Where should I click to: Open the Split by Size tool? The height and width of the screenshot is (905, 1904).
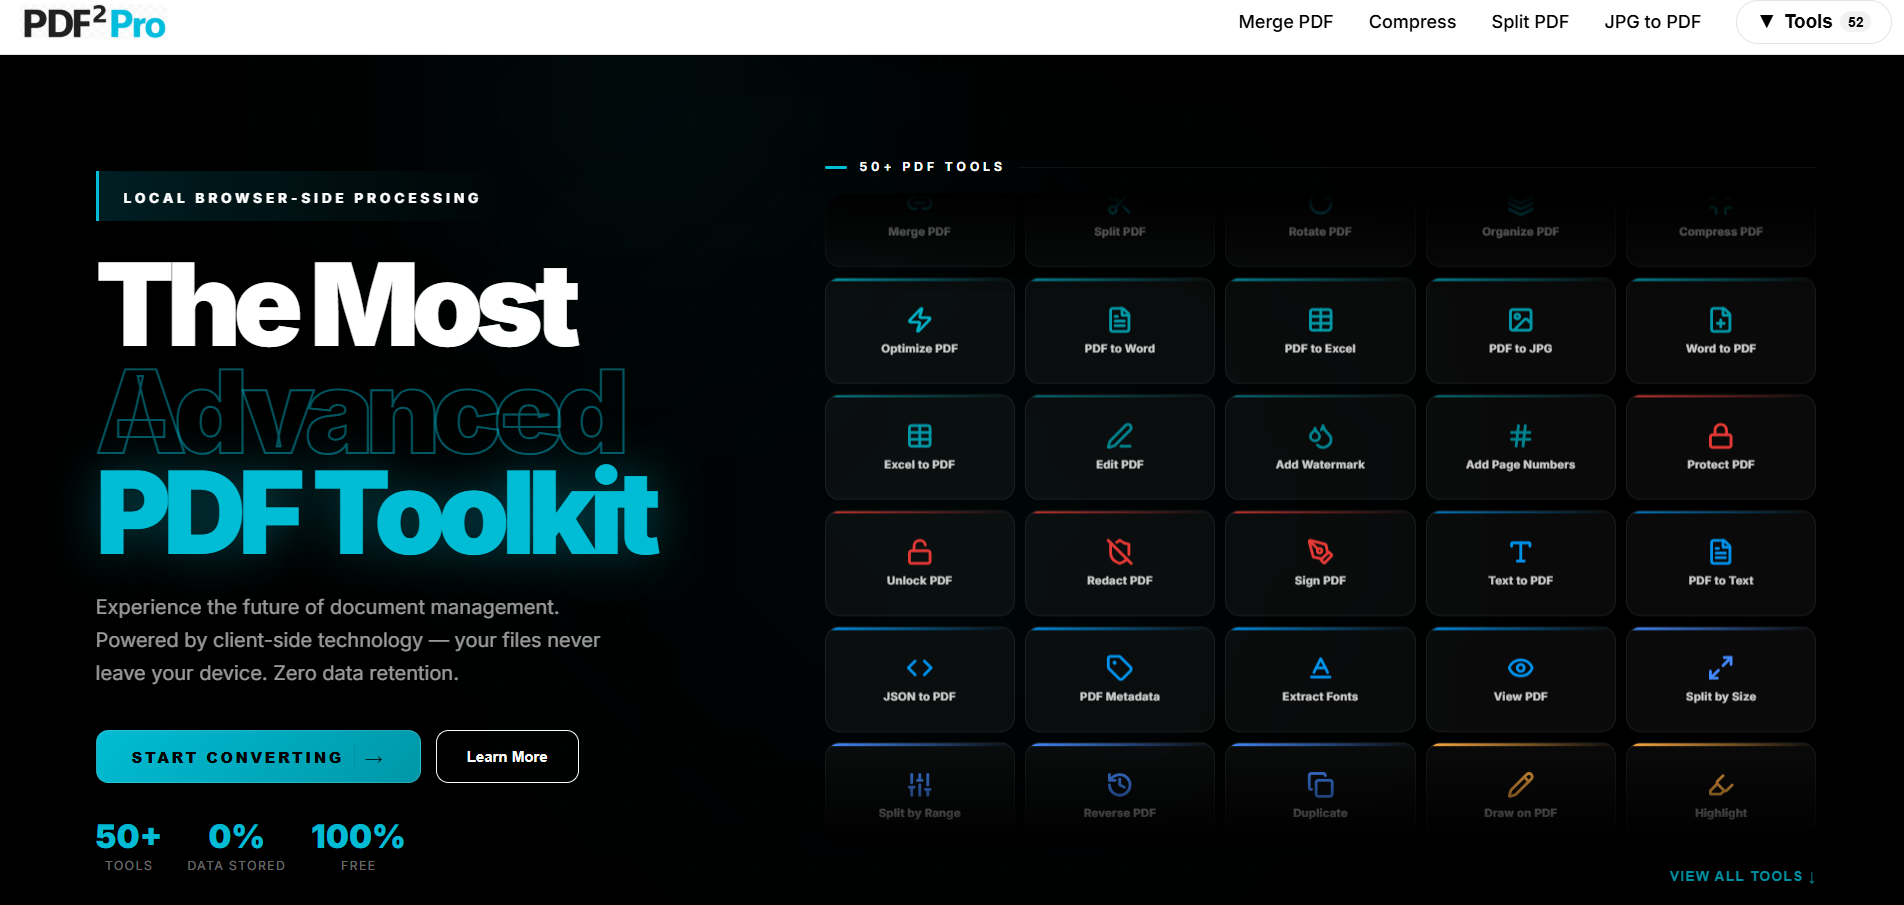[x=1721, y=679]
